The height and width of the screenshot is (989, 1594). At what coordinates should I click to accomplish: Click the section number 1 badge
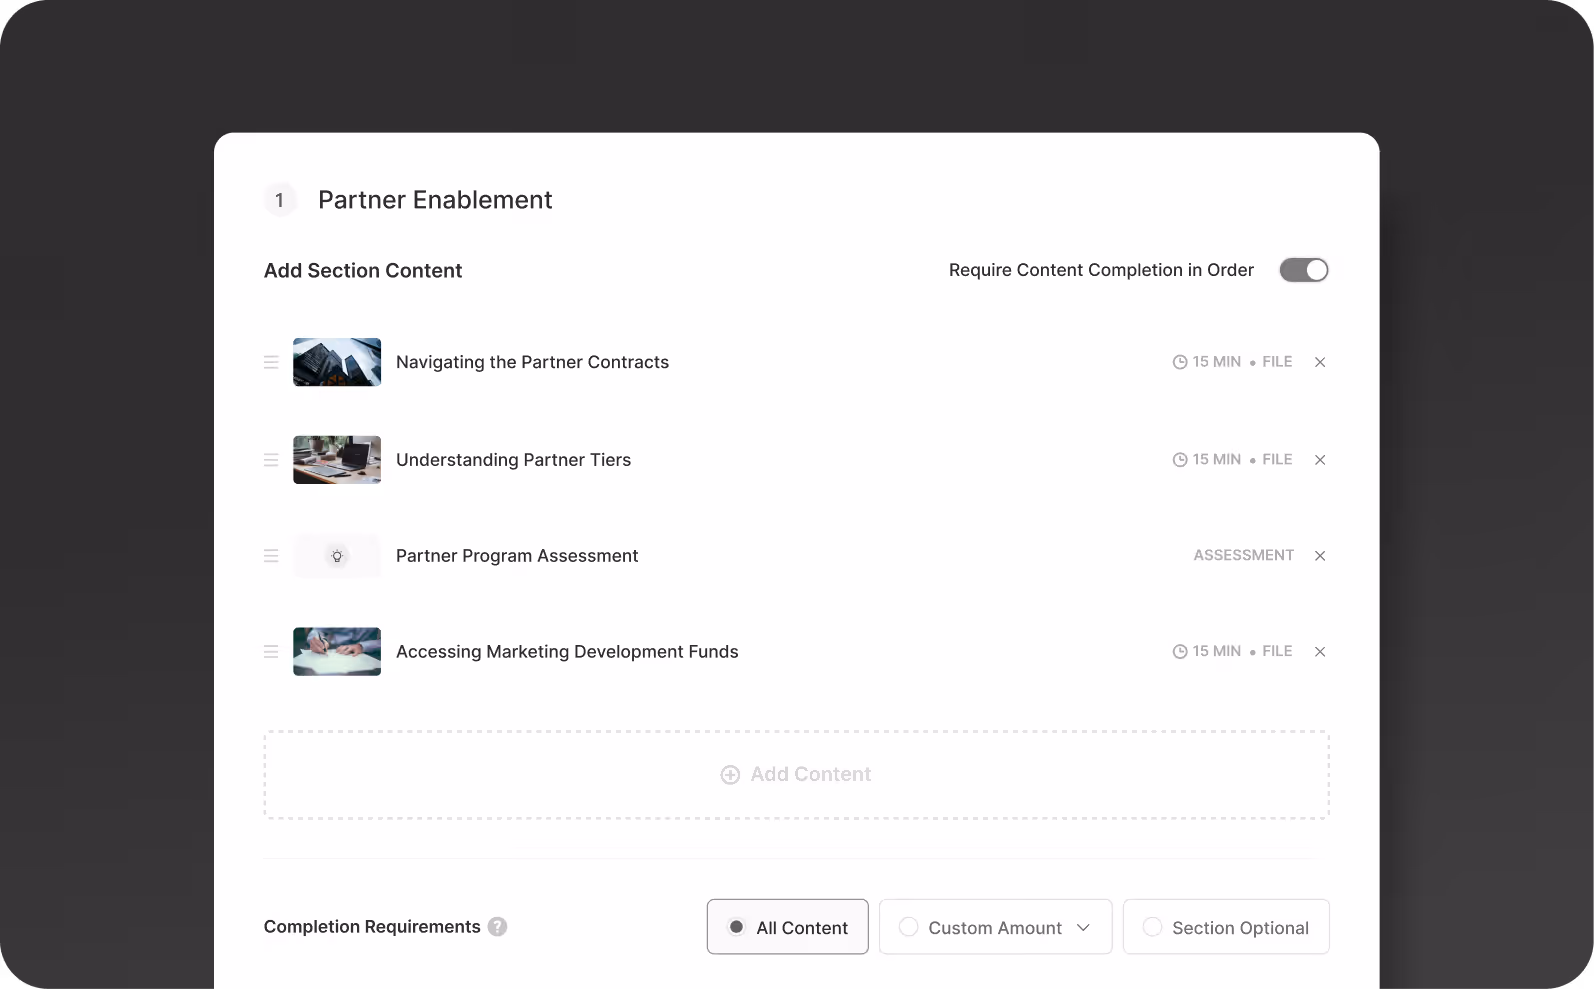[280, 200]
